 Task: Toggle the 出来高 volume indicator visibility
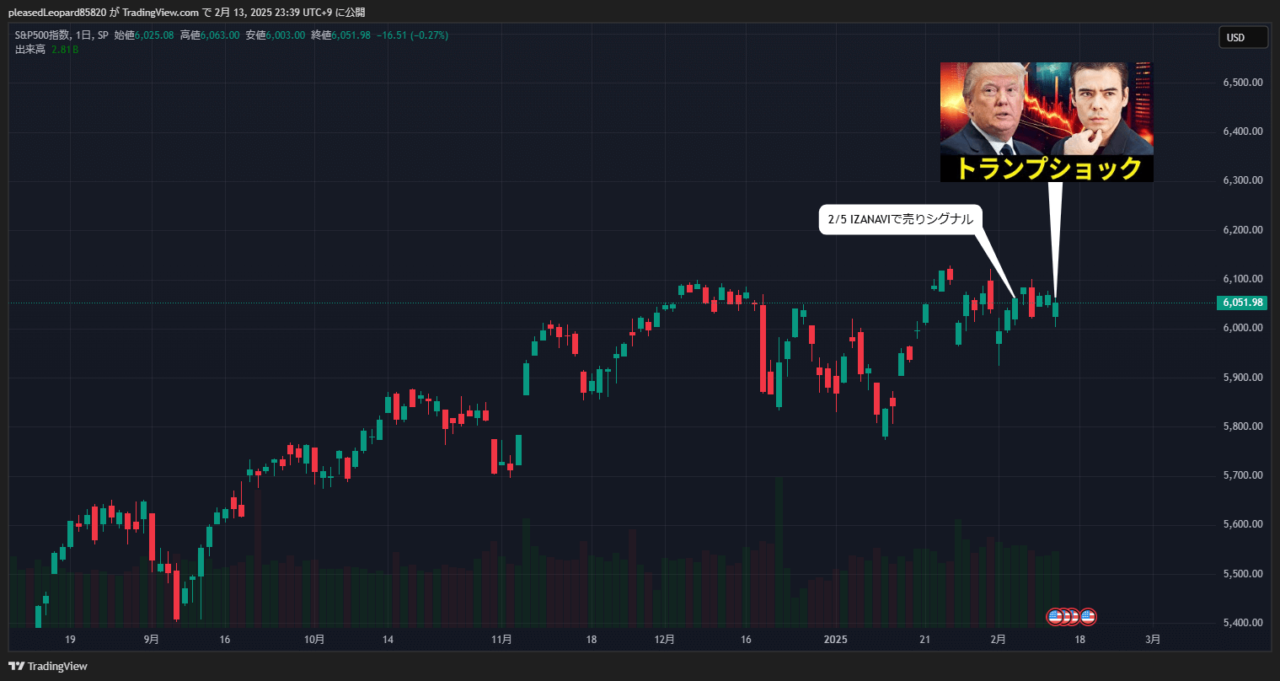[x=30, y=48]
